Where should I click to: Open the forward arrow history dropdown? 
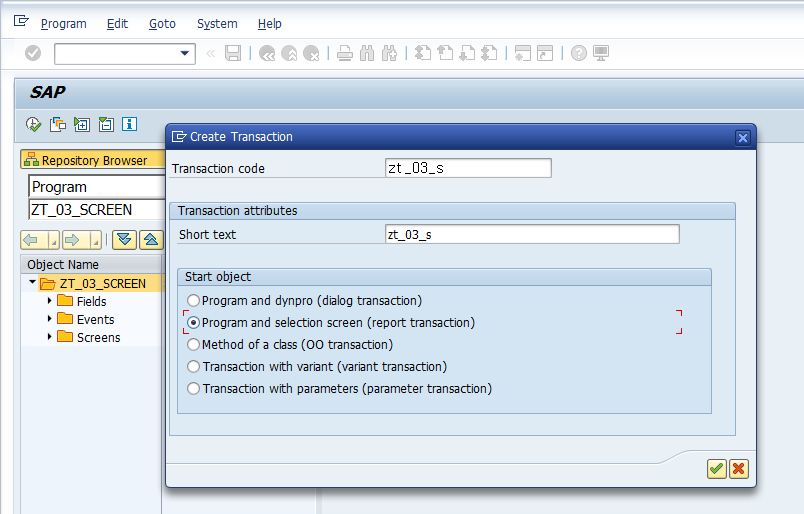[95, 240]
